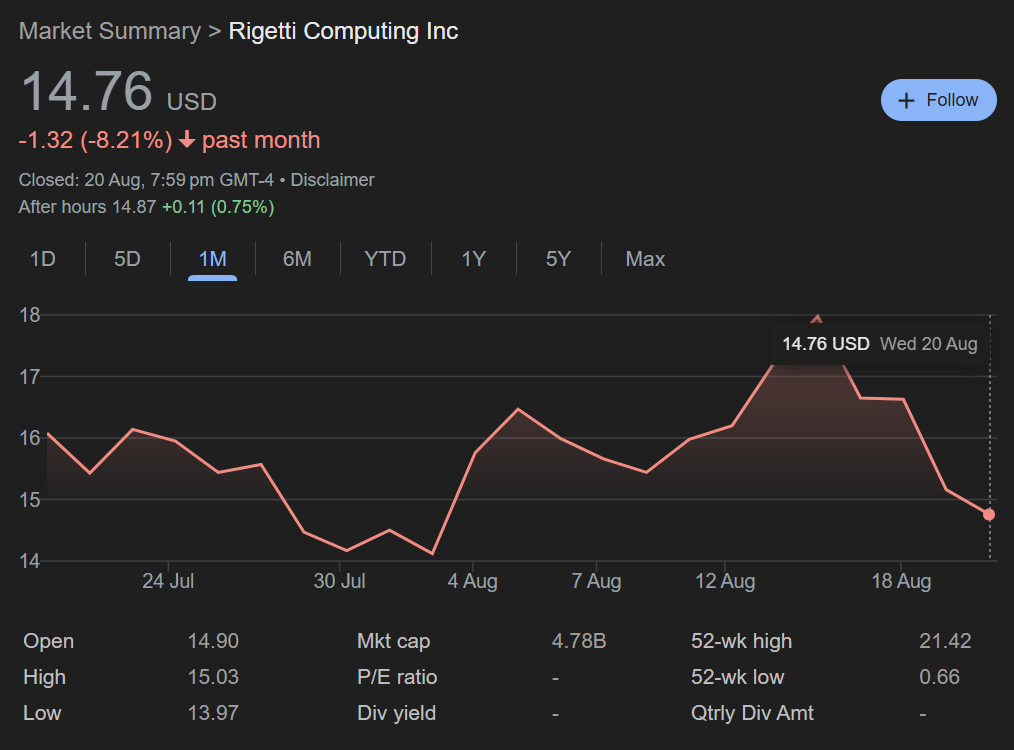This screenshot has width=1014, height=750.
Task: Switch to the 1Y time range tab
Action: pyautogui.click(x=473, y=259)
